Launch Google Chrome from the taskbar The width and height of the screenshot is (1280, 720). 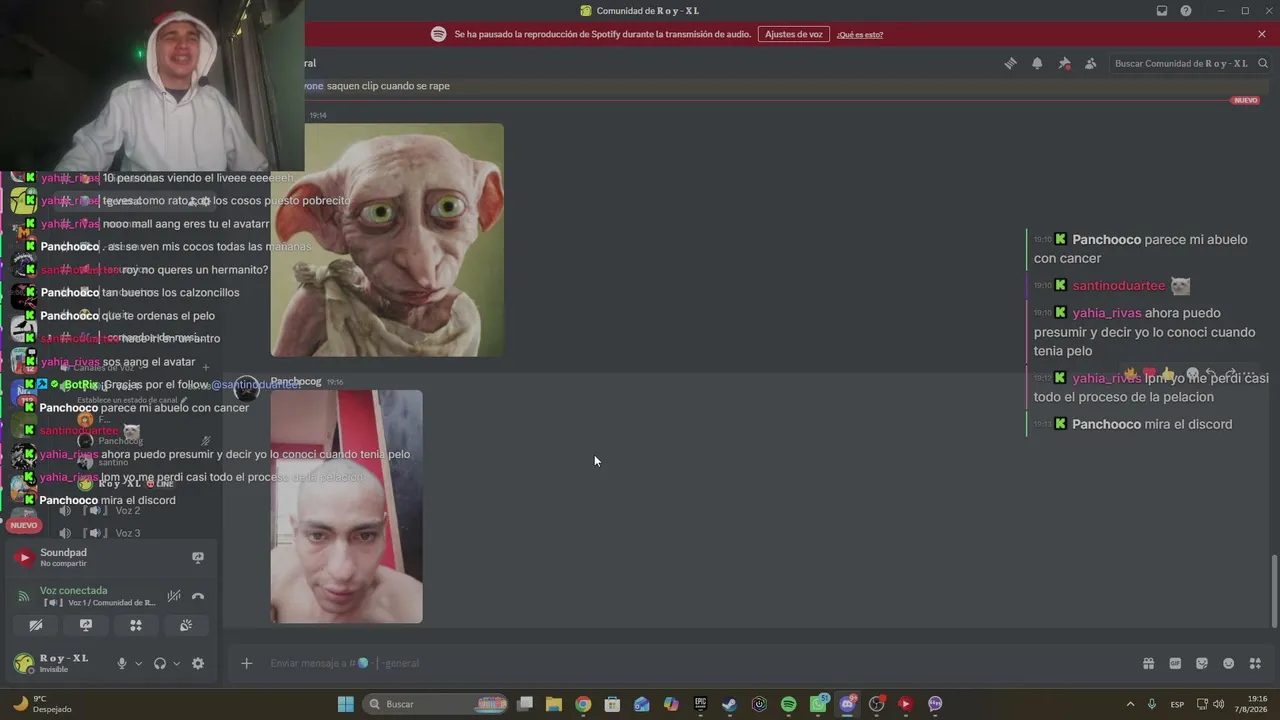[x=583, y=704]
